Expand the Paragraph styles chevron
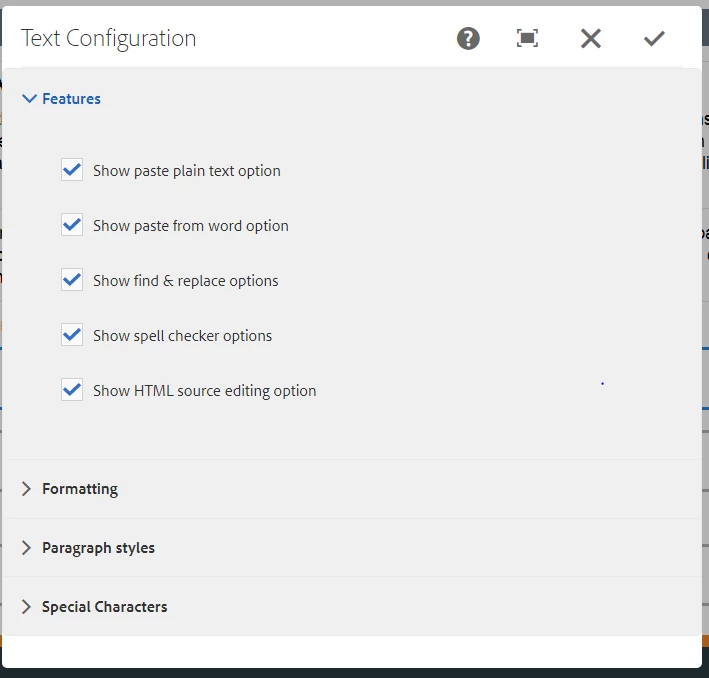The image size is (709, 678). tap(27, 548)
